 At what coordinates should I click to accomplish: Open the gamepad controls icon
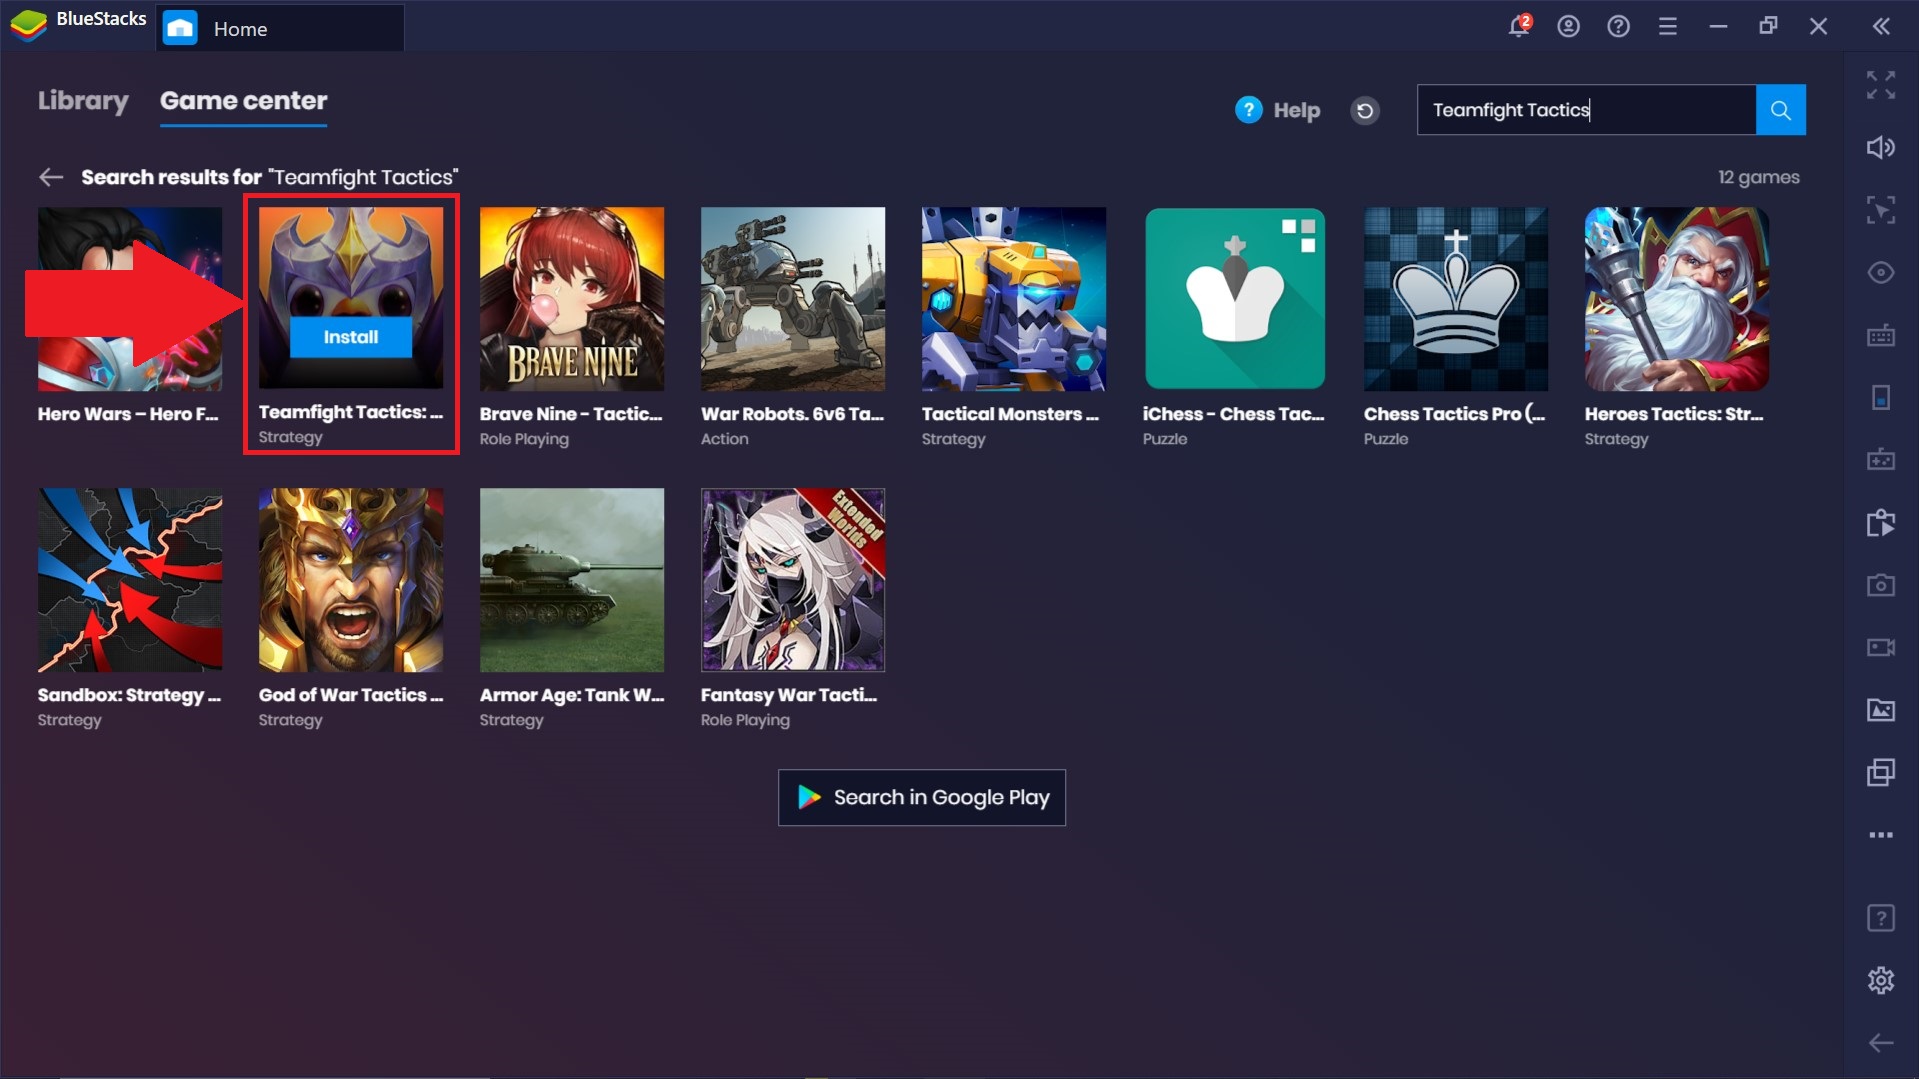click(1881, 460)
